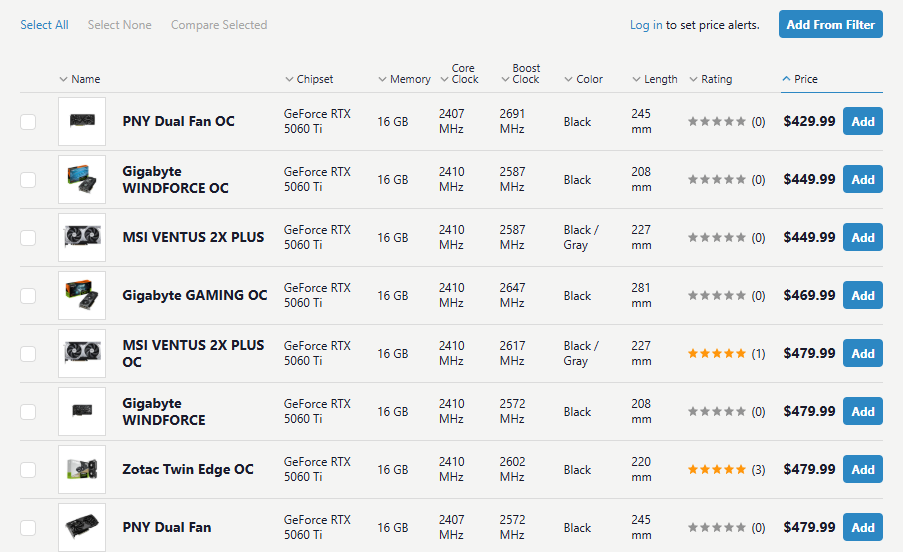
Task: Add the $449.99 MSI VENTUS 2X PLUS
Action: pyautogui.click(x=863, y=237)
